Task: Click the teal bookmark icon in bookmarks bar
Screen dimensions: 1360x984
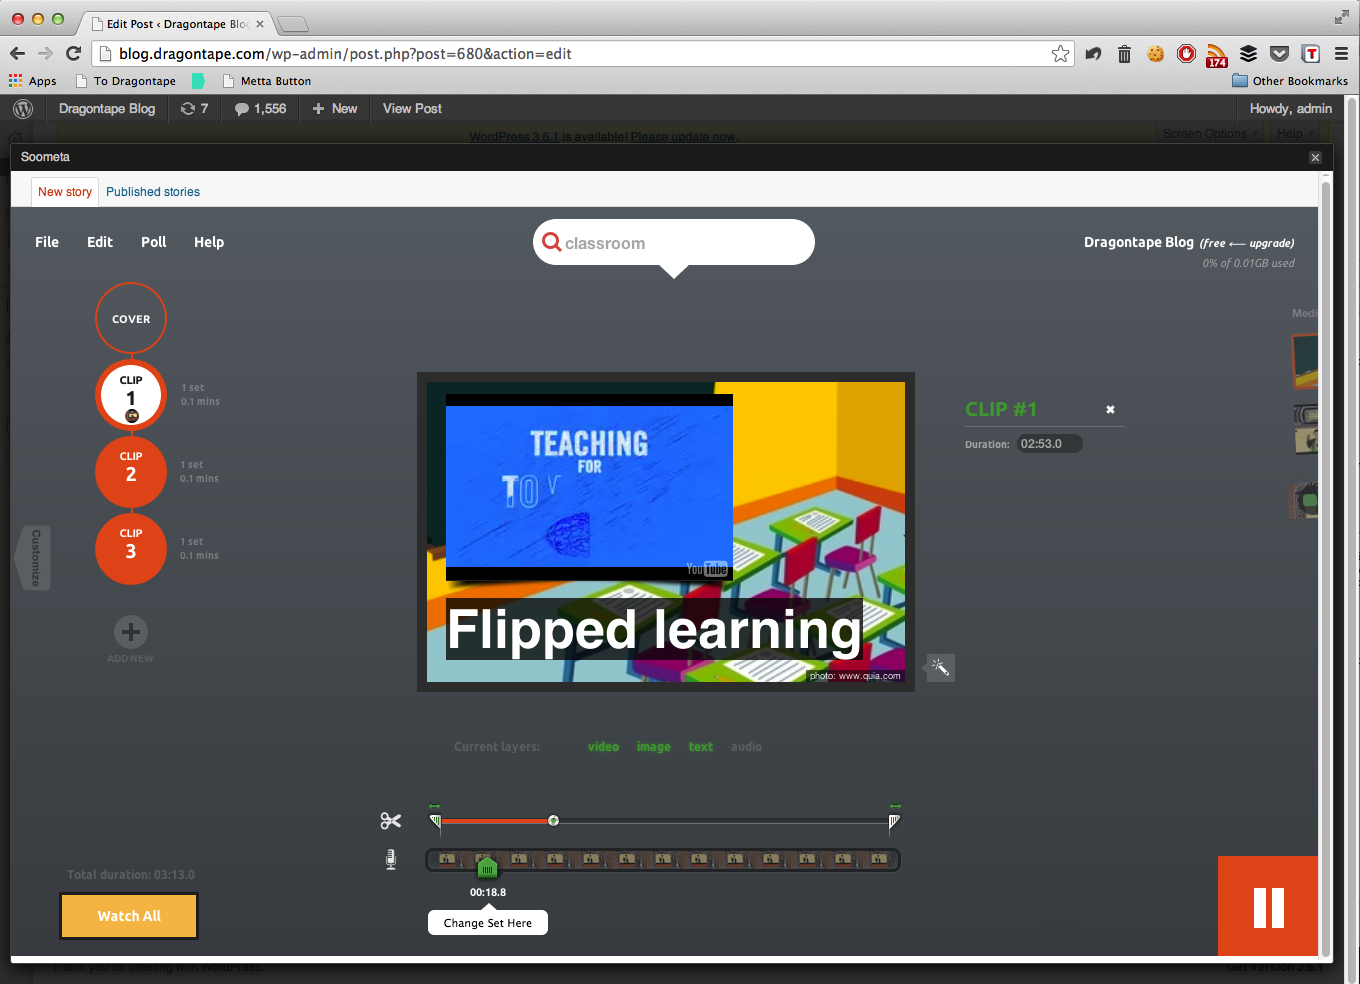Action: [198, 81]
